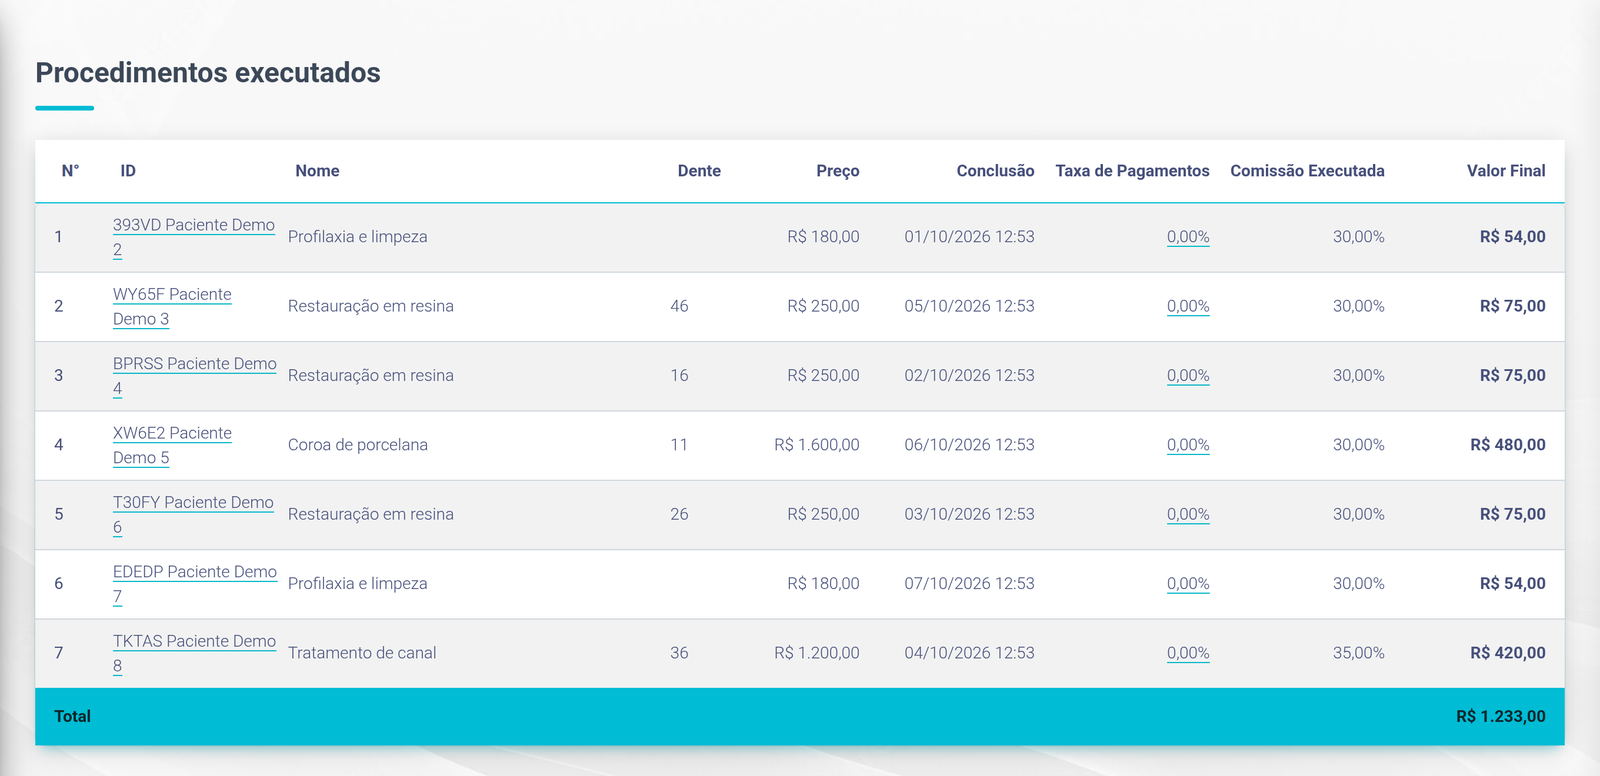This screenshot has width=1600, height=776.
Task: Select the "Comissão Executada" column header
Action: 1307,171
